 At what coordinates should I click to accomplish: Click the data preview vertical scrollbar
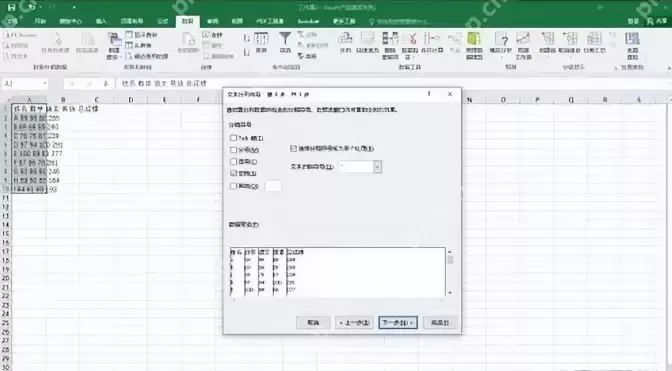[450, 272]
